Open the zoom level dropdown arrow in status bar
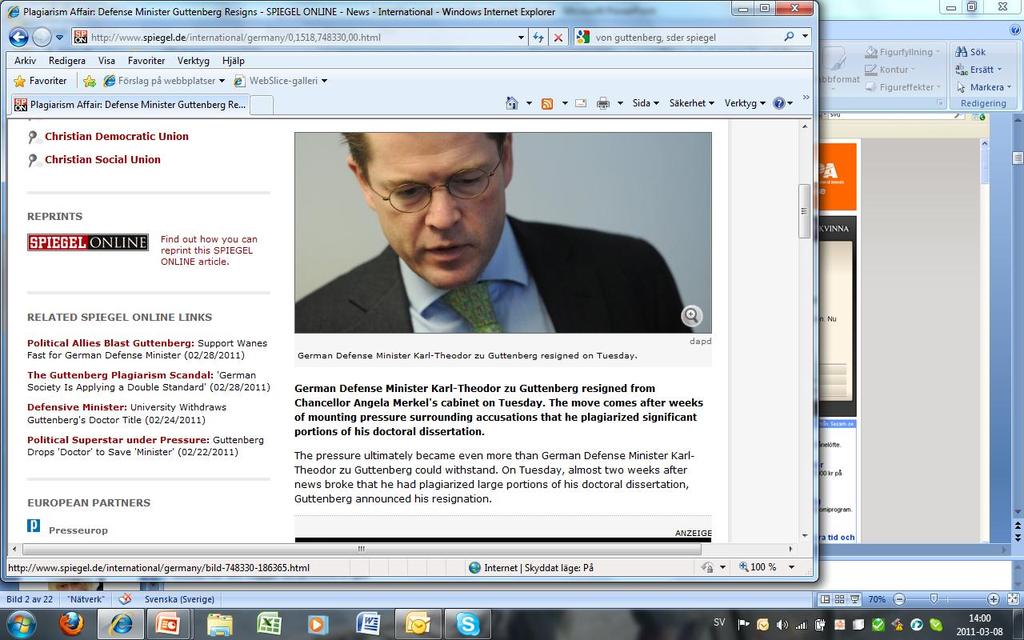 click(x=792, y=567)
